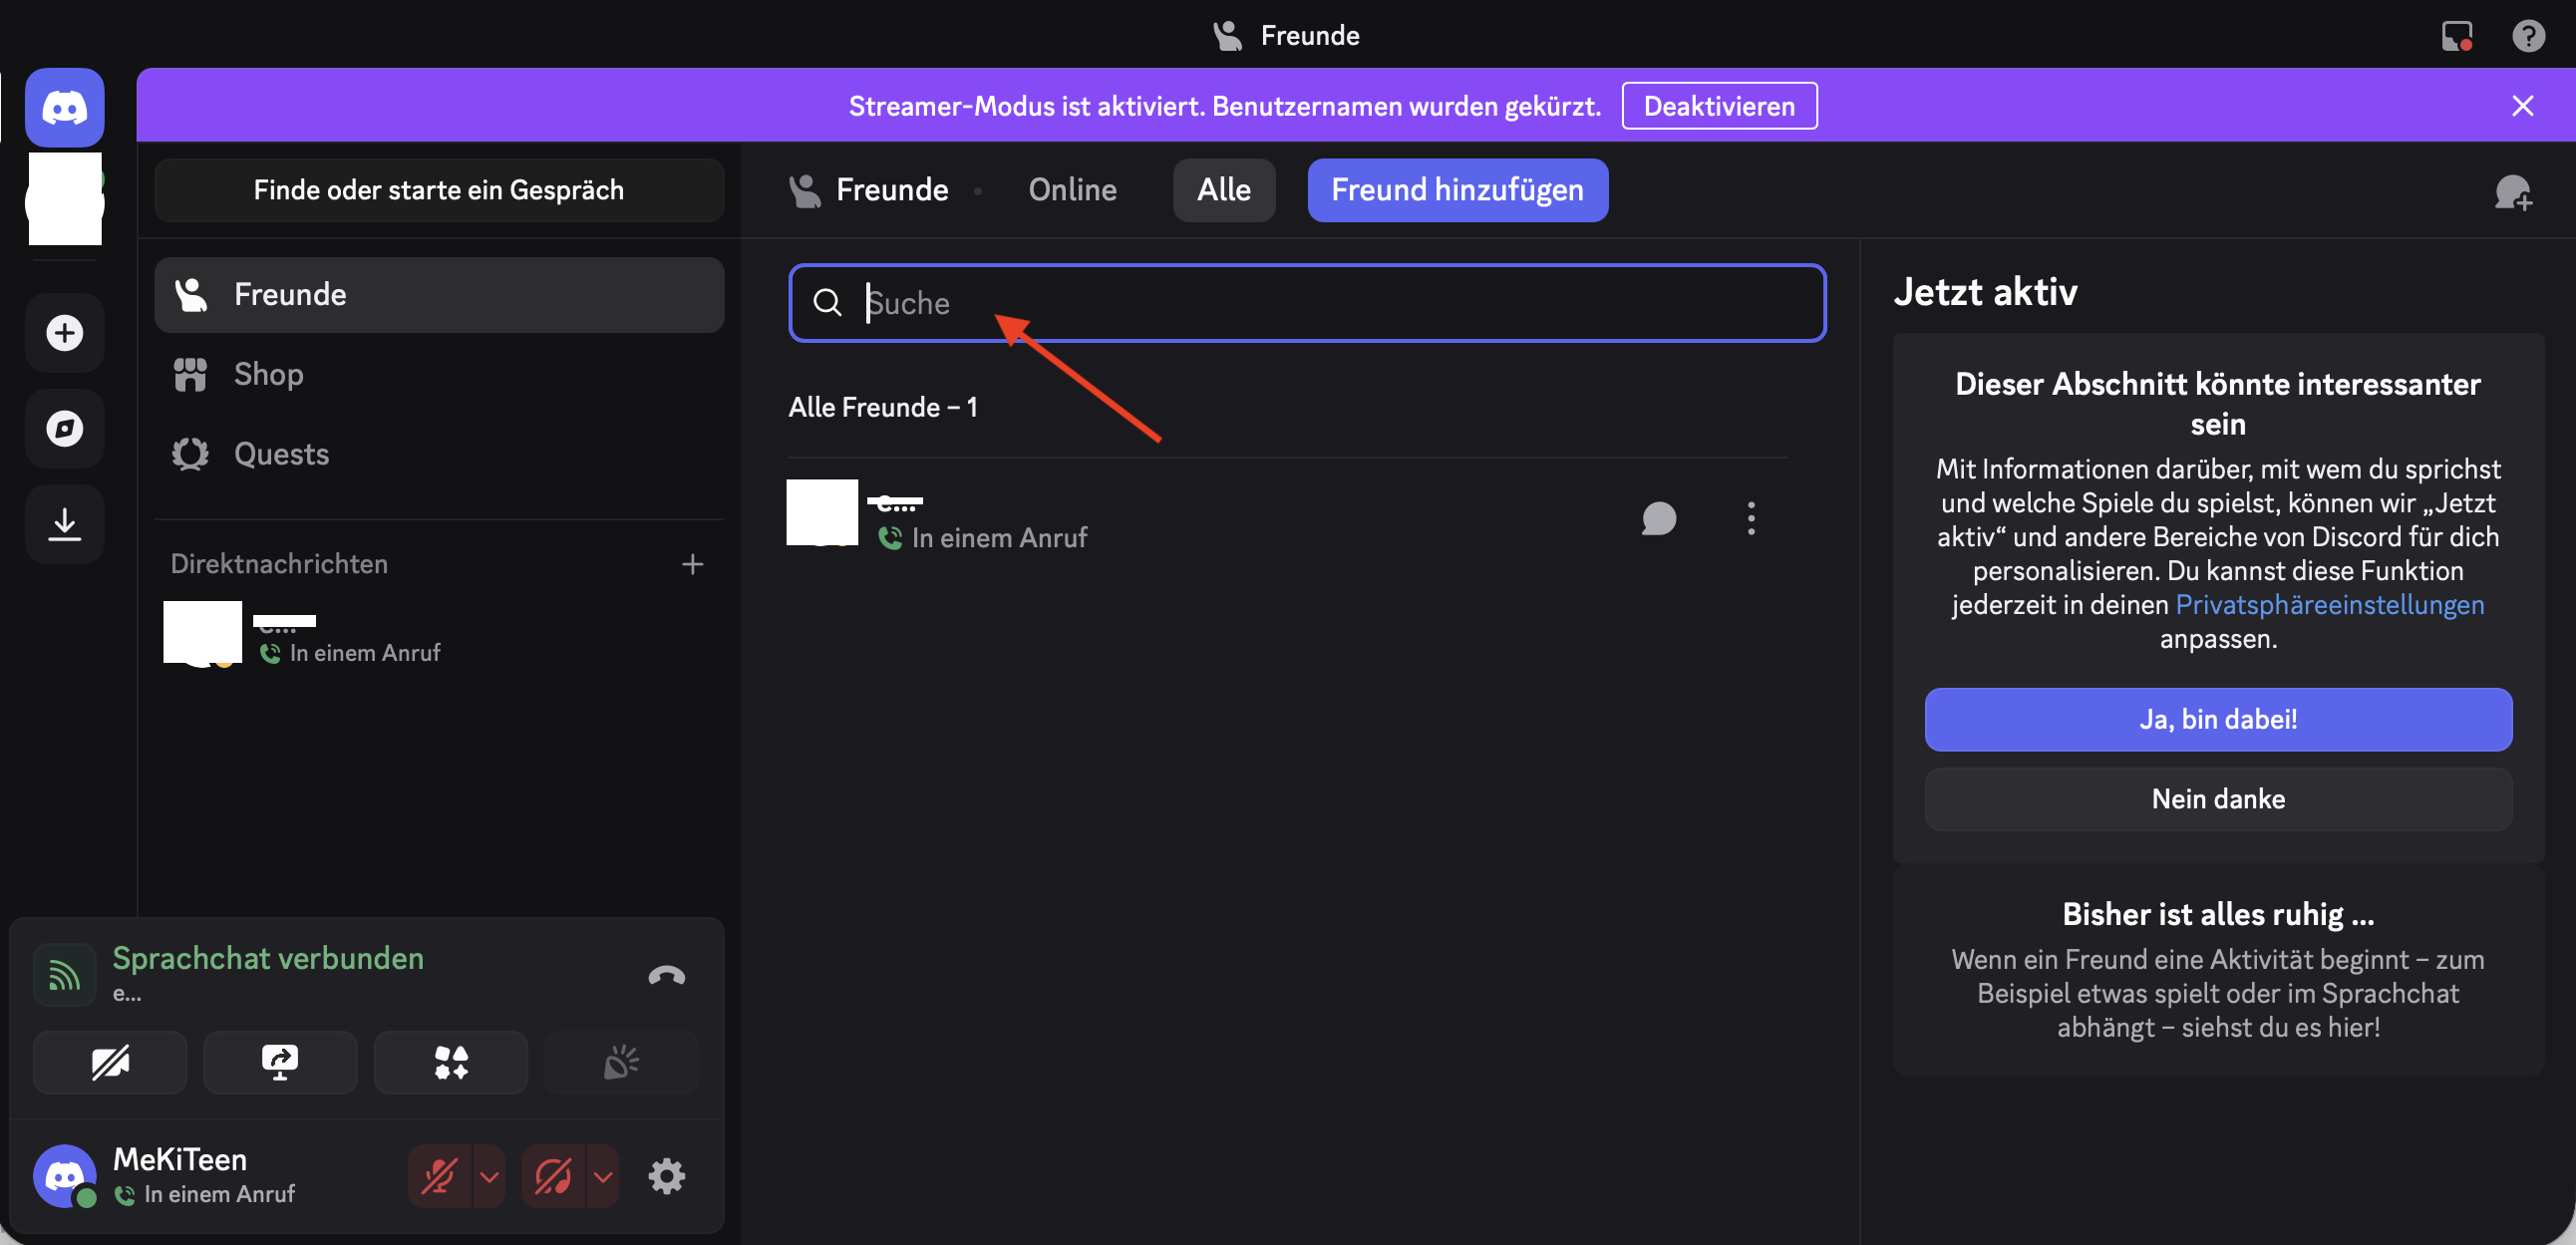
Task: Toggle the headphone deafen button
Action: (554, 1176)
